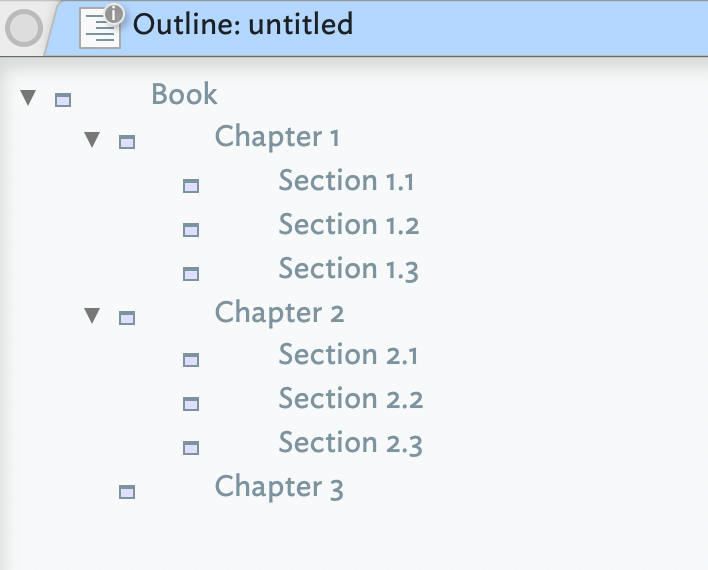Click the note icon beside Section 1.1
The width and height of the screenshot is (708, 570).
coord(191,186)
